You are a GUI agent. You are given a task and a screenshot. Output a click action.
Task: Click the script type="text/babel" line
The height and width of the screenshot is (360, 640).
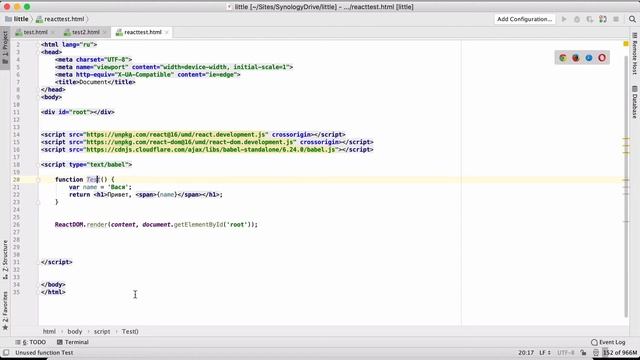tap(86, 164)
